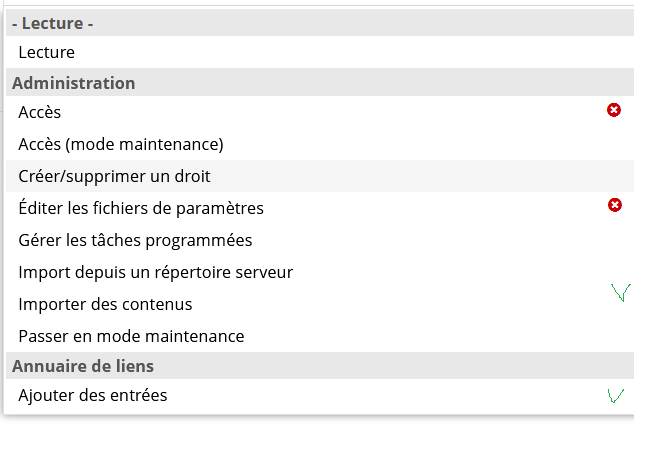
Task: Select the Accès right
Action: (x=320, y=112)
